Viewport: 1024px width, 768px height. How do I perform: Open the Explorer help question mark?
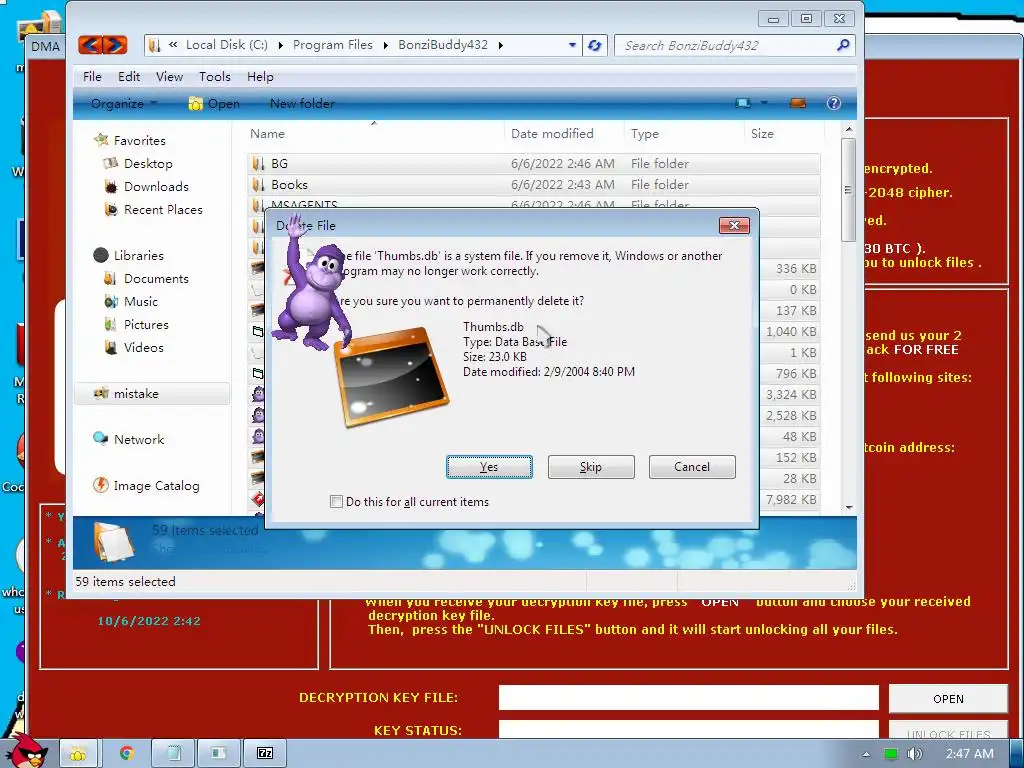click(833, 103)
